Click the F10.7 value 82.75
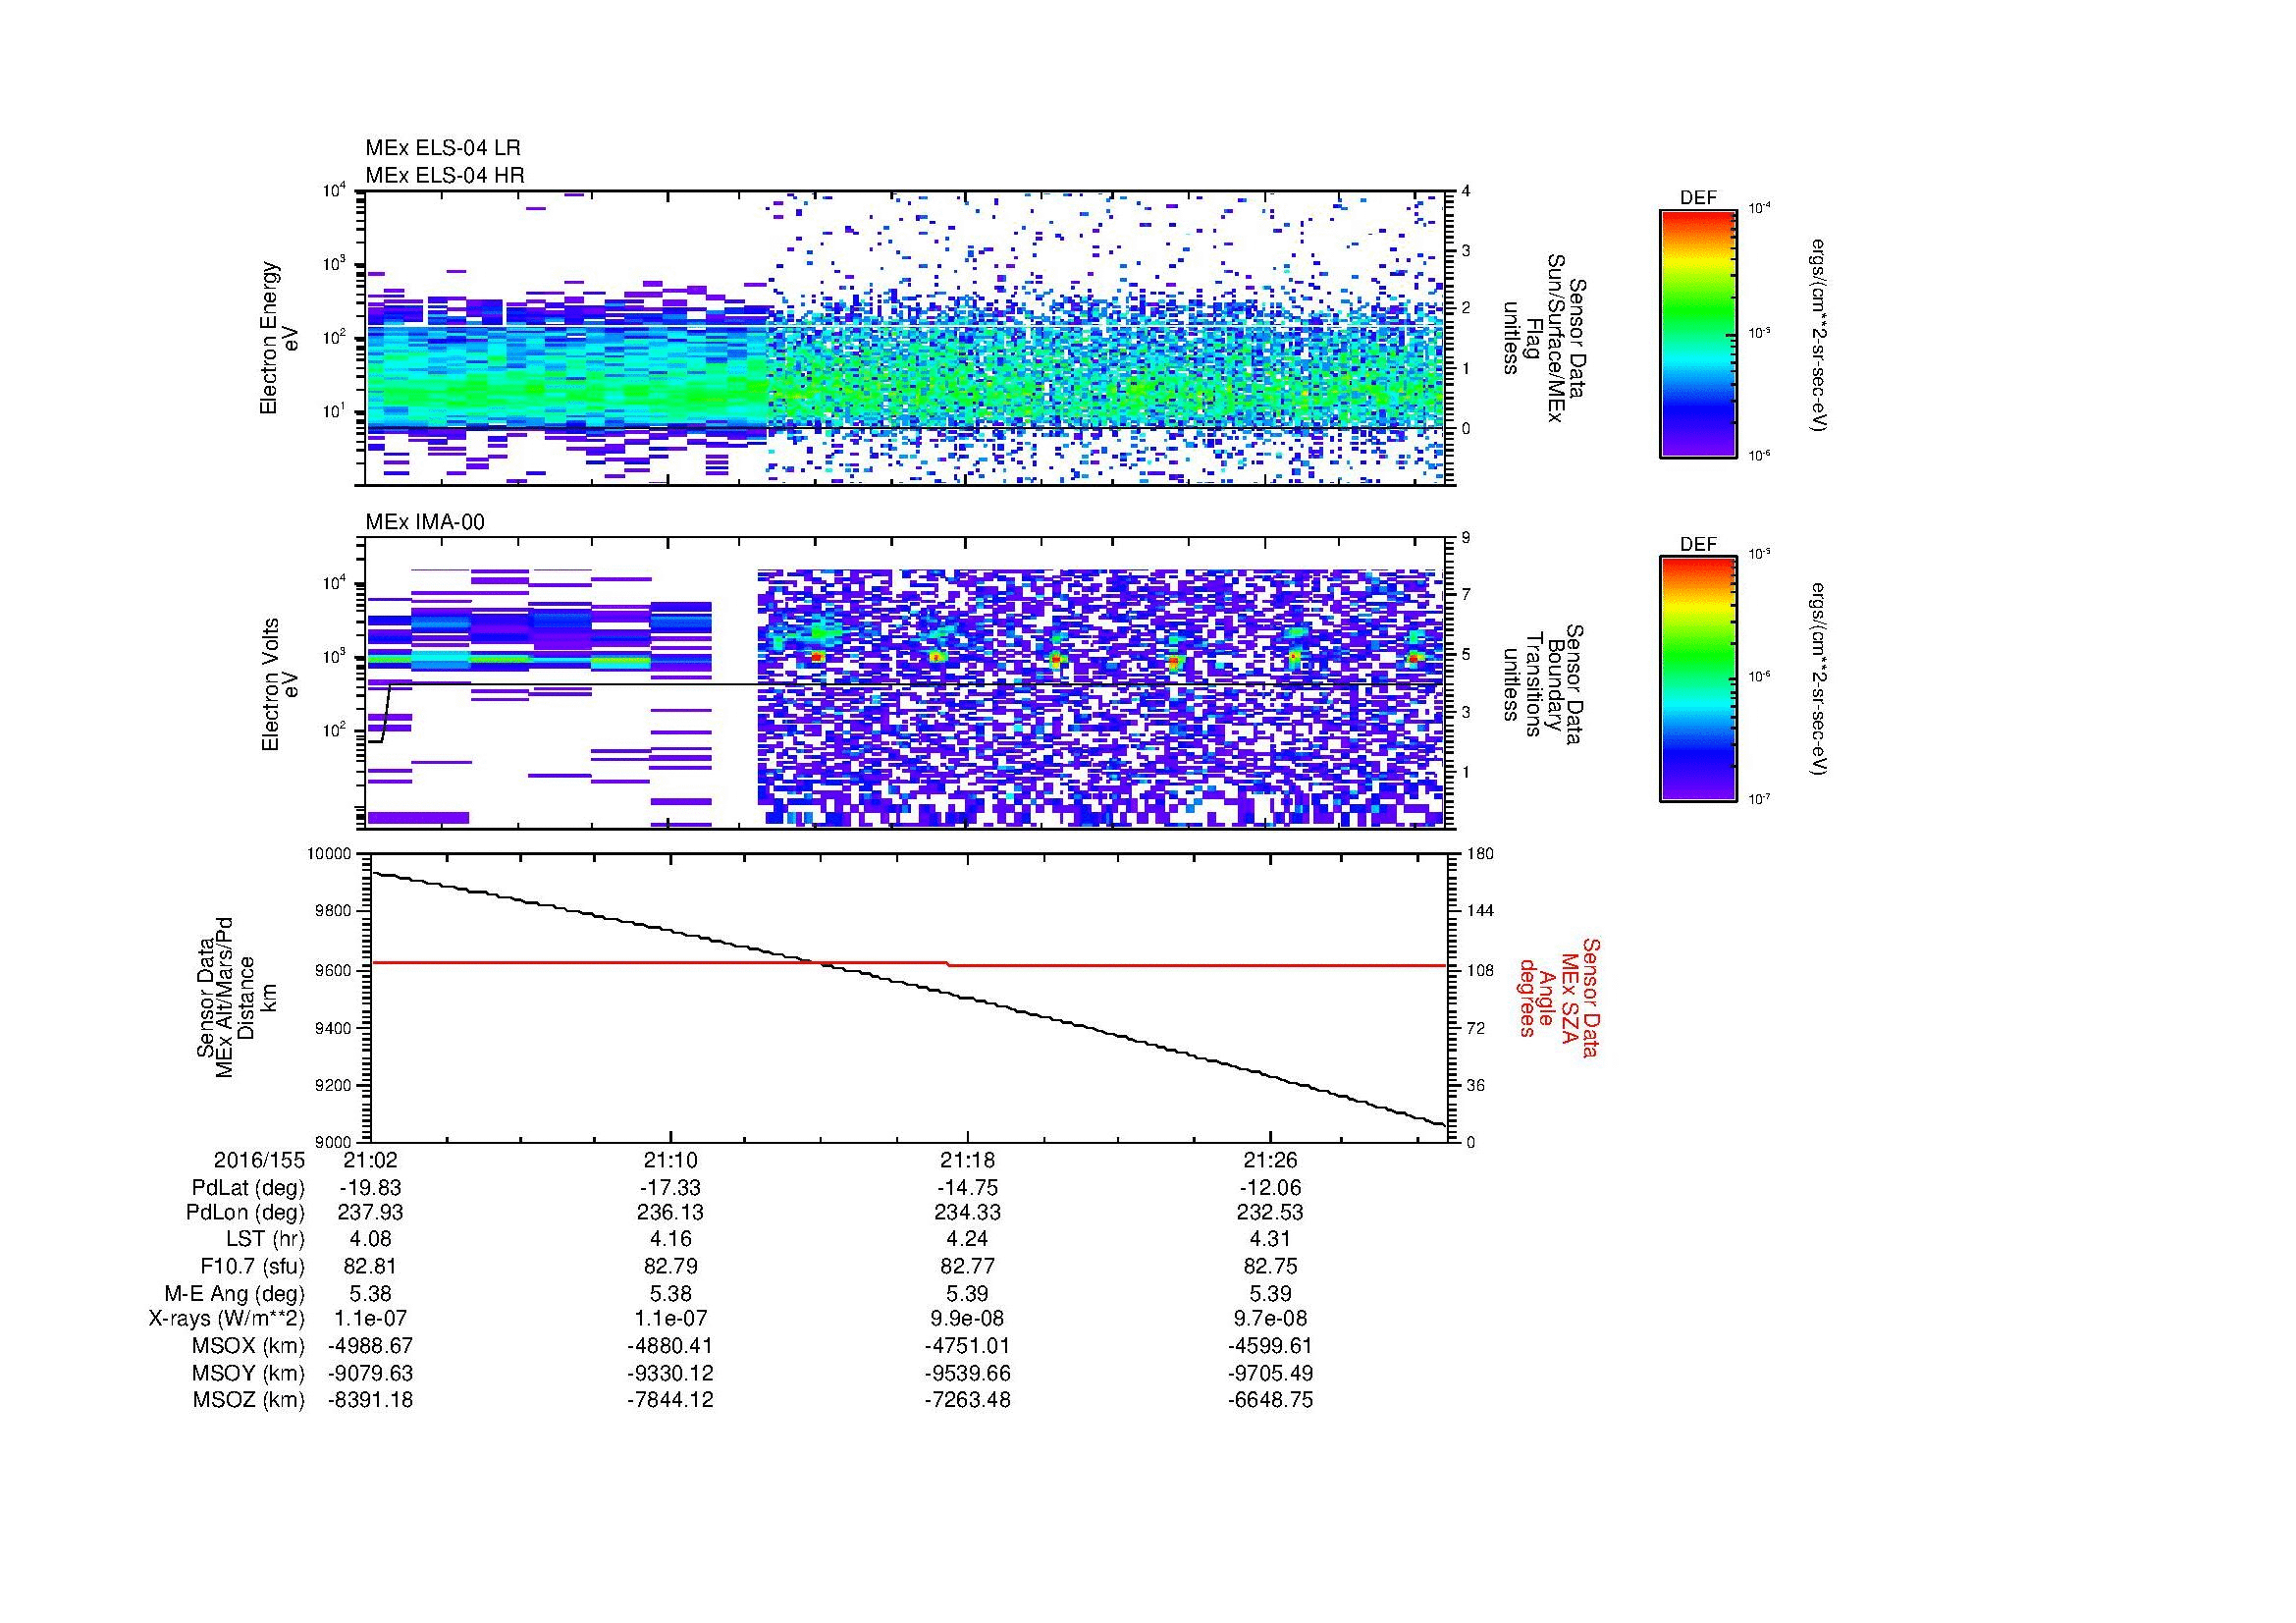The image size is (2296, 1623). click(1270, 1266)
